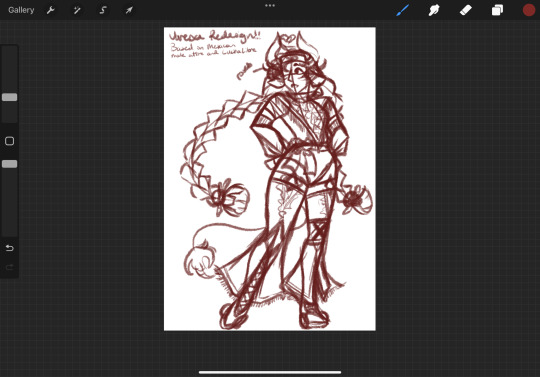The width and height of the screenshot is (540, 377).
Task: Open the Layers panel
Action: coord(497,10)
